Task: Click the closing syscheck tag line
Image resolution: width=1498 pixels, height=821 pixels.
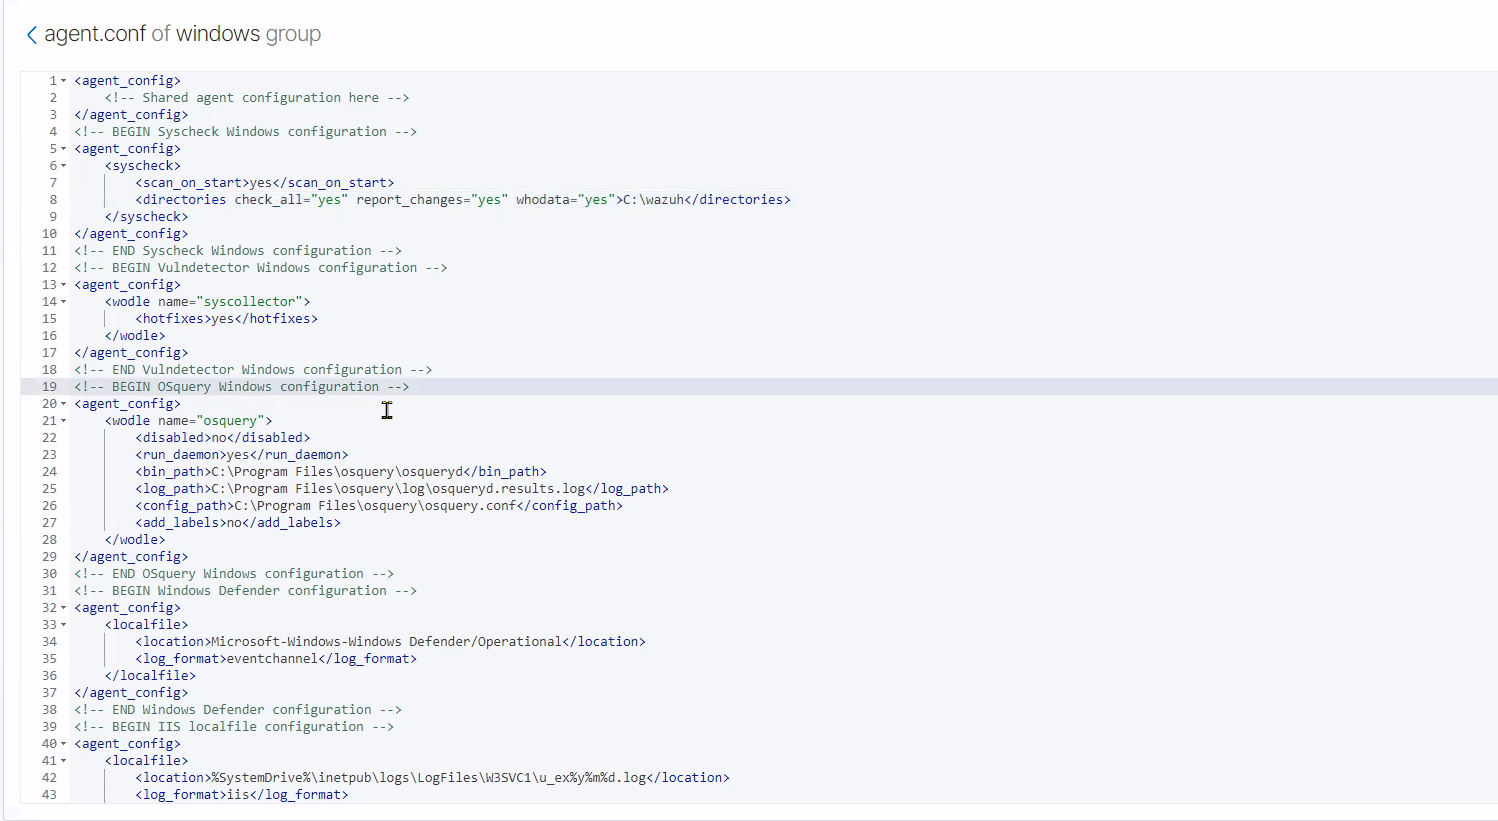Action: tap(146, 216)
